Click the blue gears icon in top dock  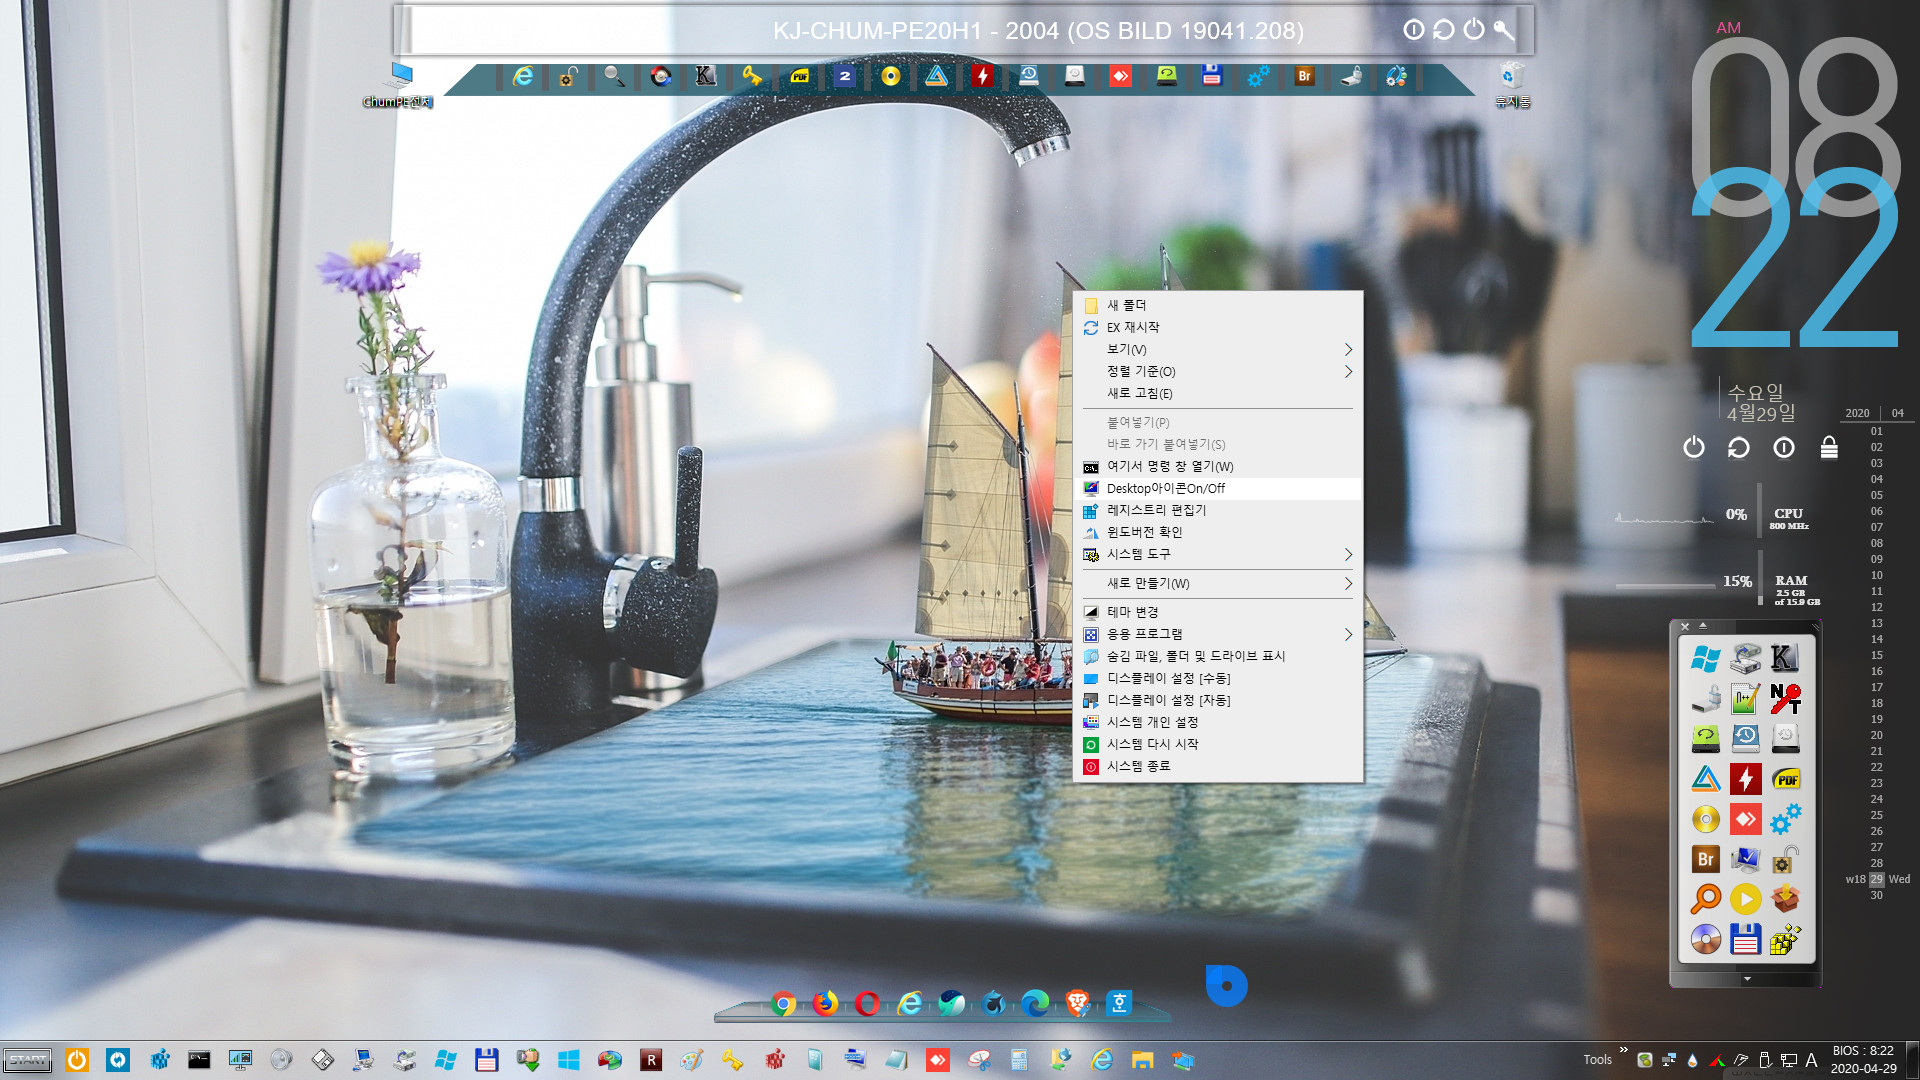[1258, 76]
